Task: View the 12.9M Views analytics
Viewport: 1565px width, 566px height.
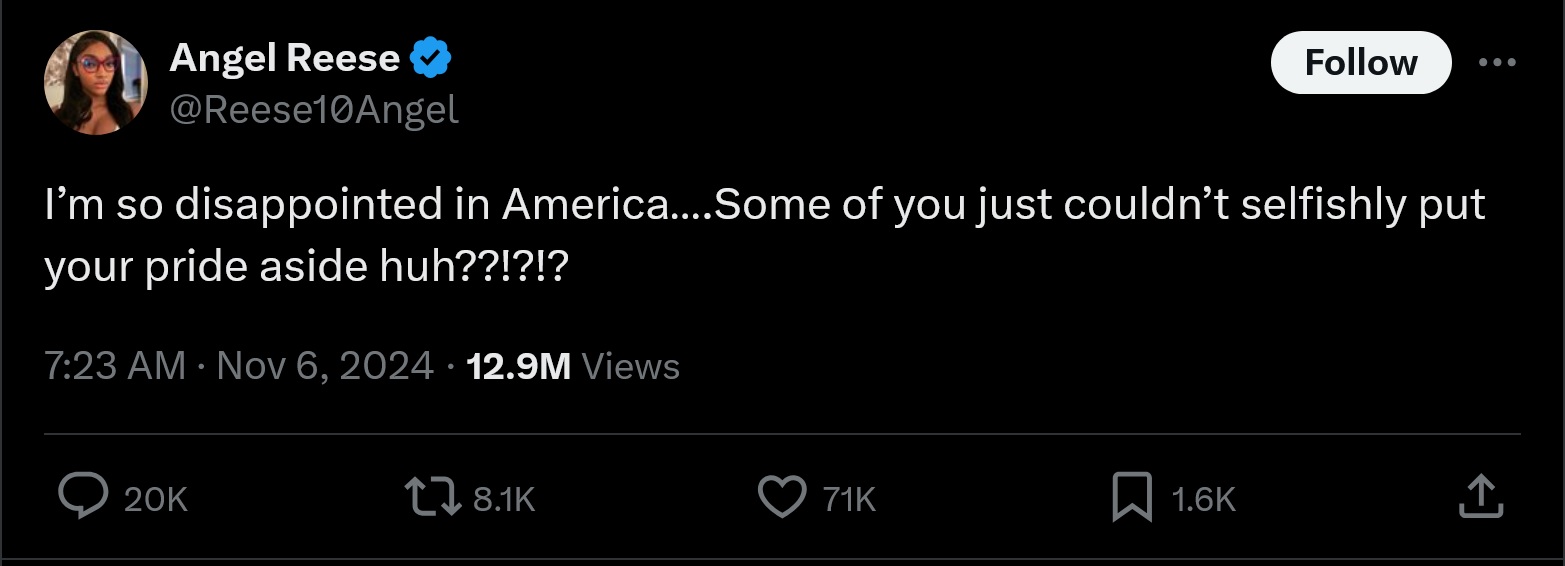Action: pos(518,367)
